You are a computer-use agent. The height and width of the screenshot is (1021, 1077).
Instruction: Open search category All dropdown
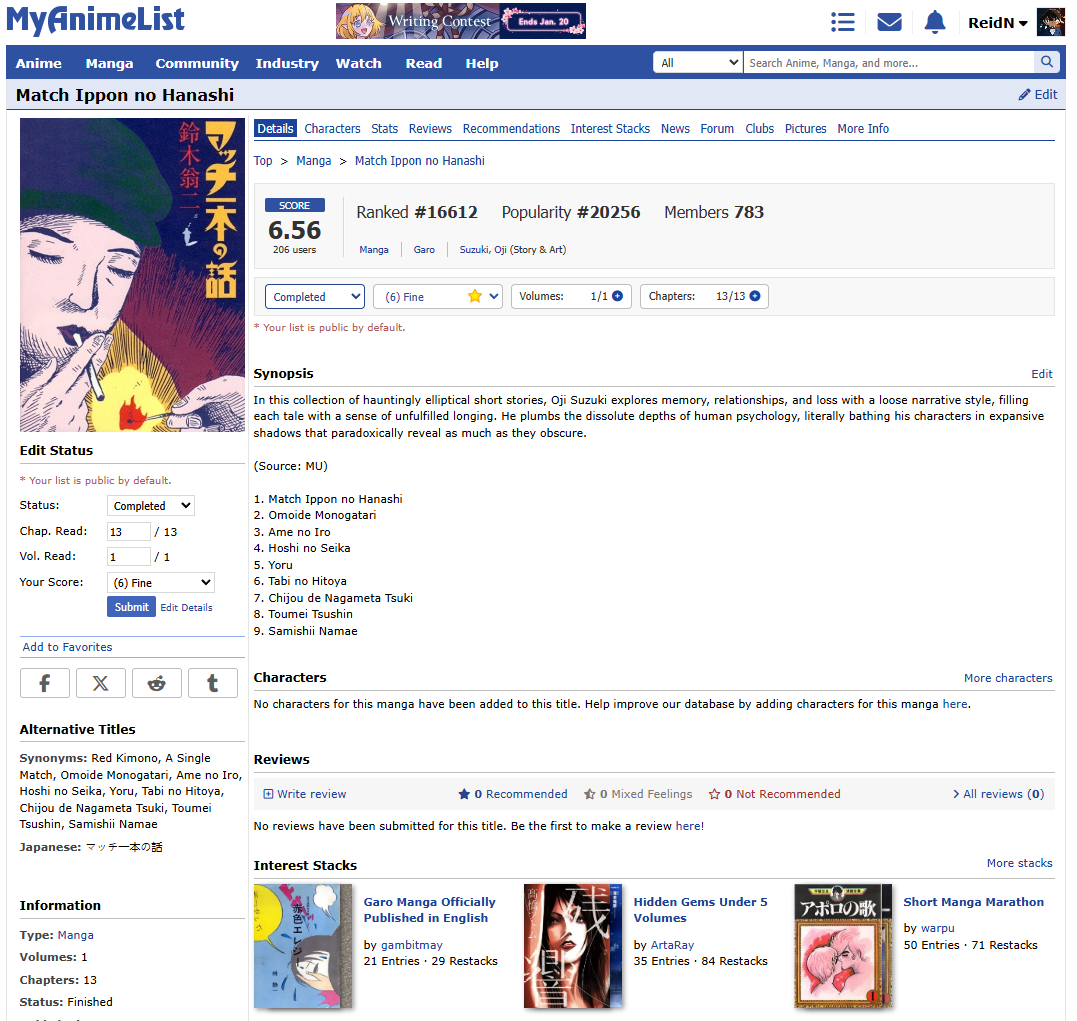[x=698, y=63]
